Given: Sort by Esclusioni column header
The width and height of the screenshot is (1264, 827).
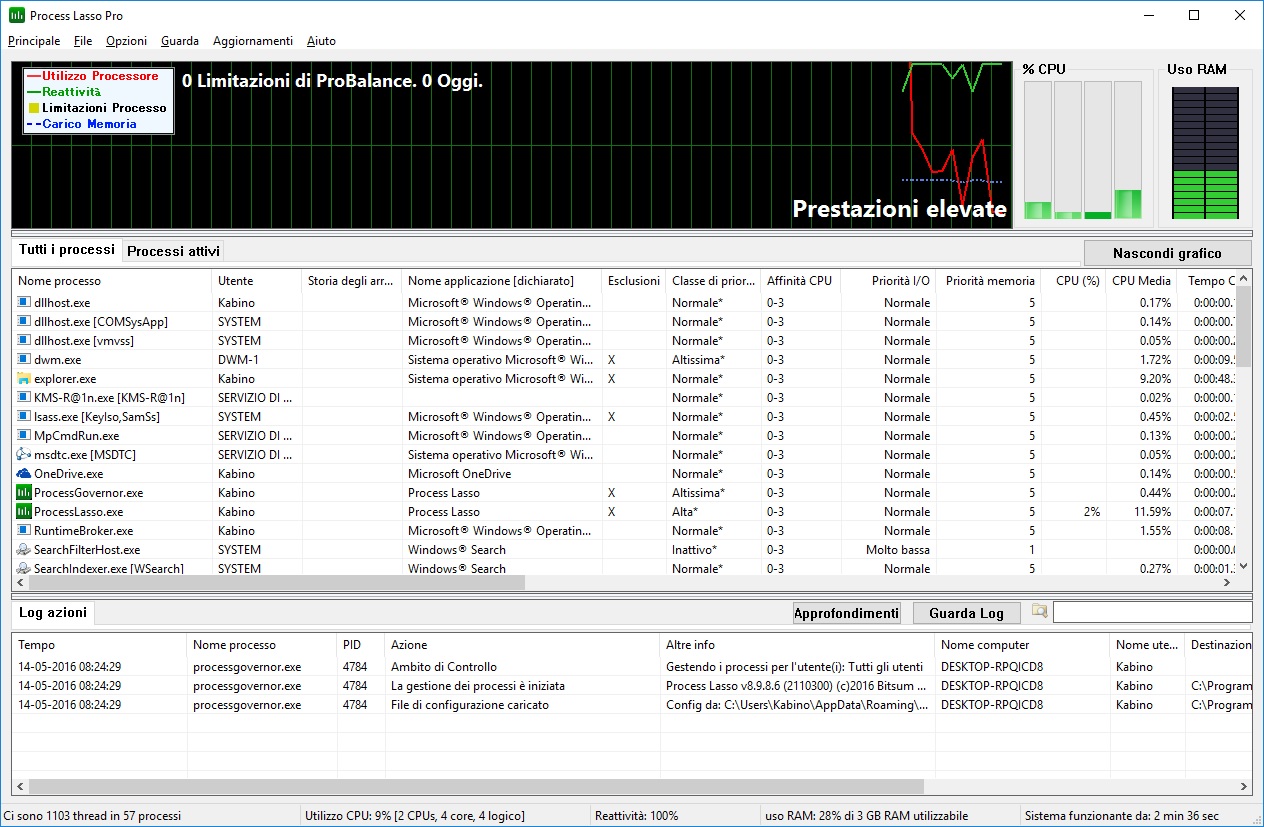Looking at the screenshot, I should [633, 281].
